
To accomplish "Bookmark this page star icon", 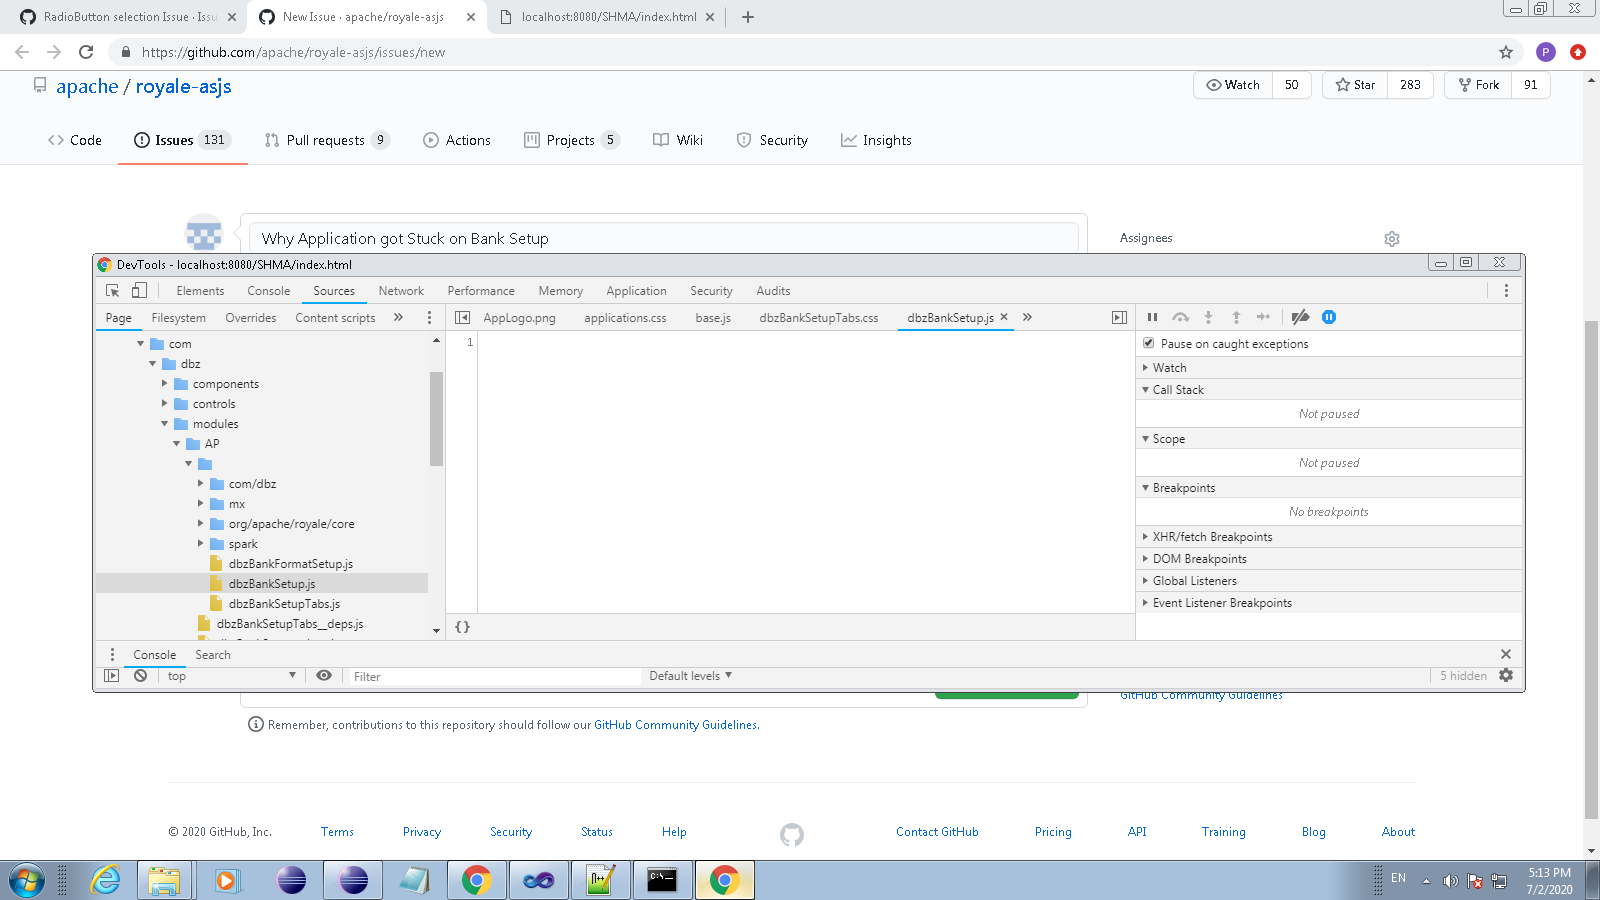I will pyautogui.click(x=1506, y=52).
